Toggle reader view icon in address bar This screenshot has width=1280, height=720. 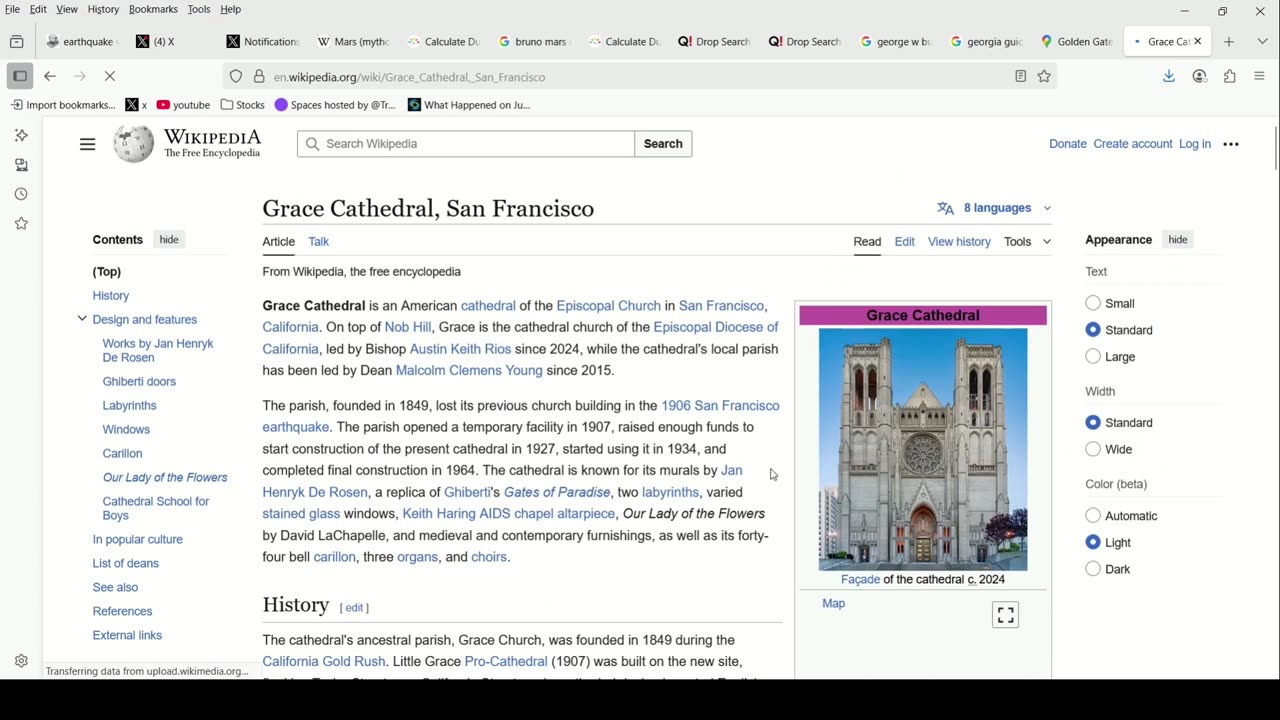pyautogui.click(x=1020, y=76)
